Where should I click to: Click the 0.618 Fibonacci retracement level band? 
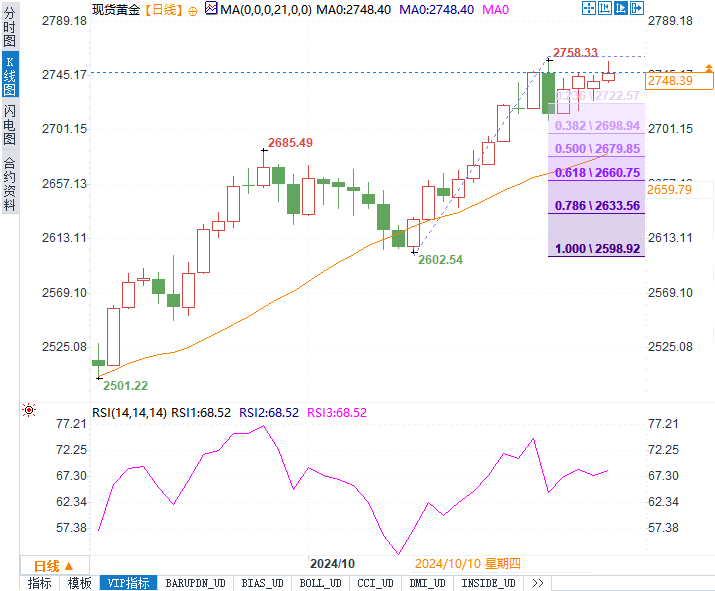(596, 173)
